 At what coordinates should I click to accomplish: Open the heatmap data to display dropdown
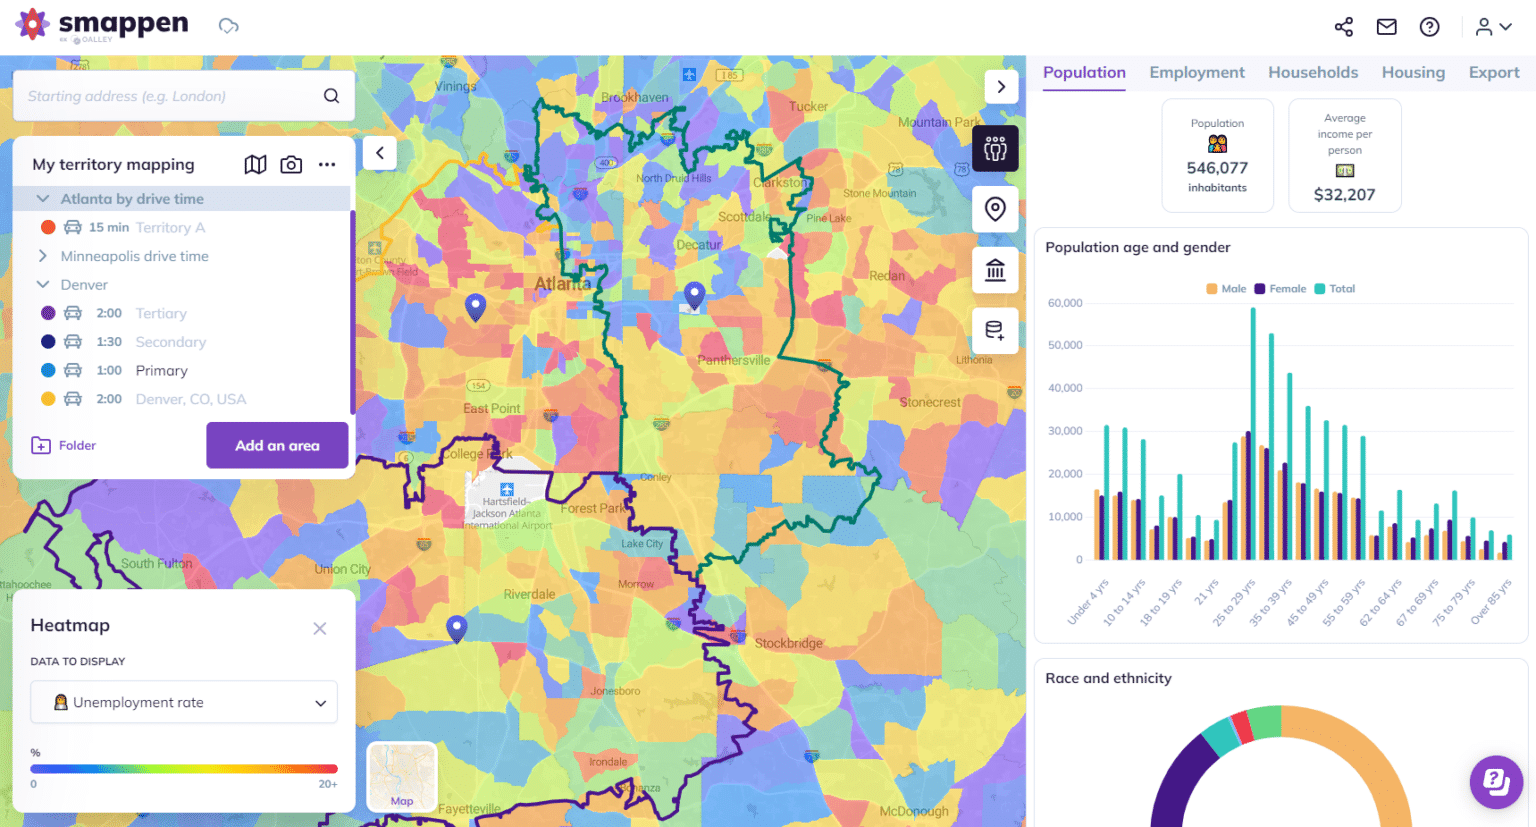[184, 702]
